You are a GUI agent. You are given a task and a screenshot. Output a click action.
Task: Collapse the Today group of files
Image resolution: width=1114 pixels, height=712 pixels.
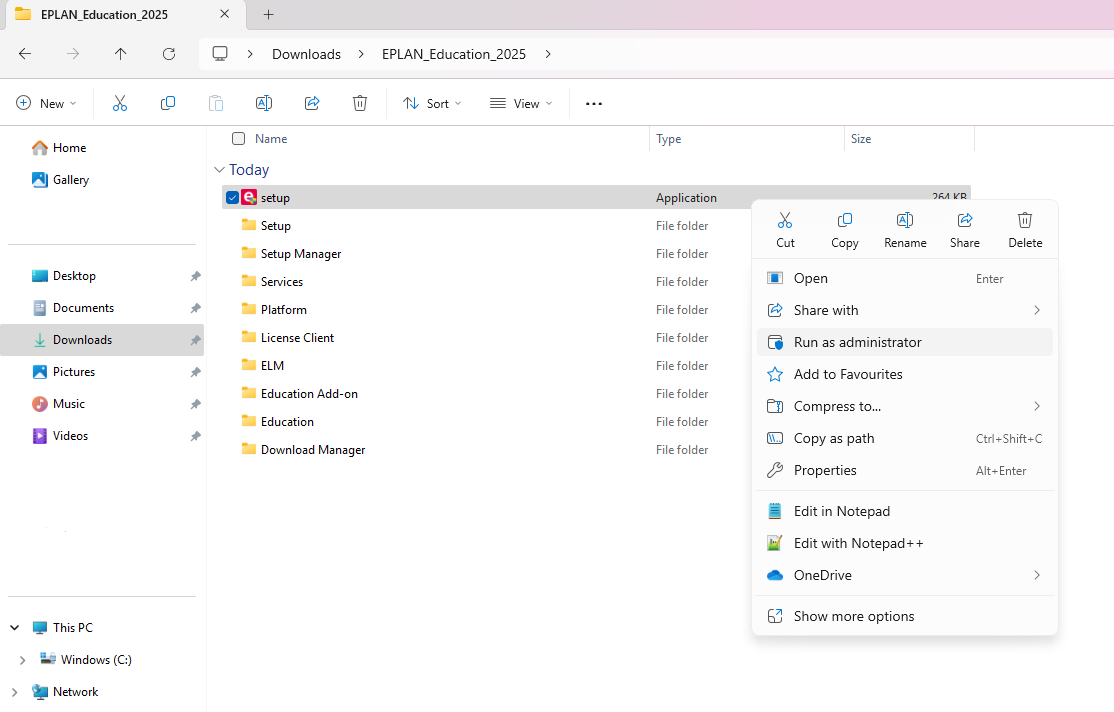click(220, 170)
